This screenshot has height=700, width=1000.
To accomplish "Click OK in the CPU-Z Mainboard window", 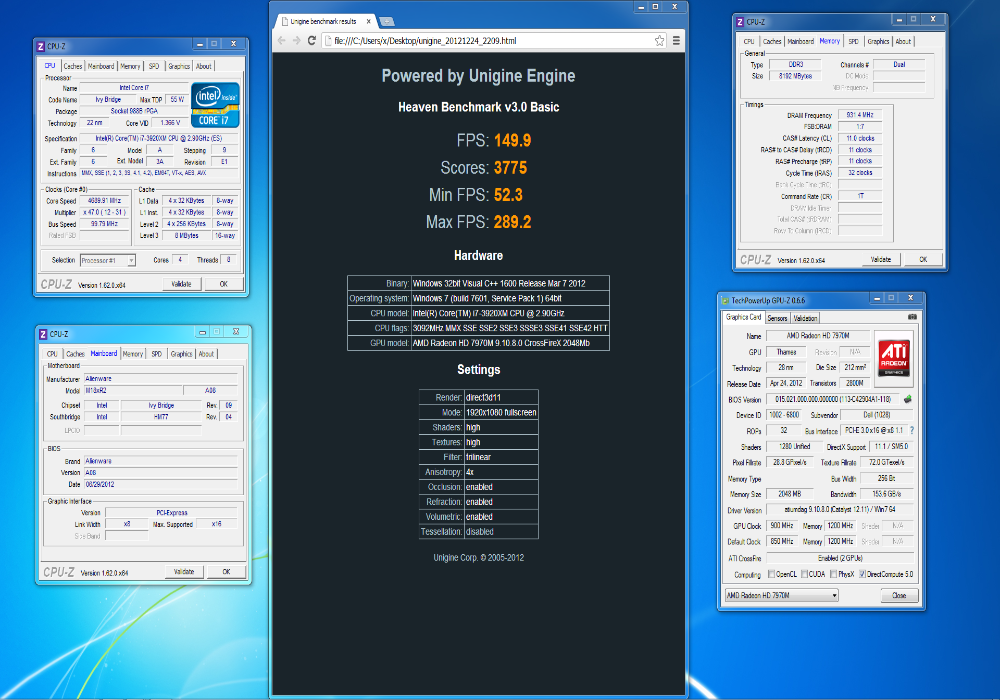I will point(226,571).
